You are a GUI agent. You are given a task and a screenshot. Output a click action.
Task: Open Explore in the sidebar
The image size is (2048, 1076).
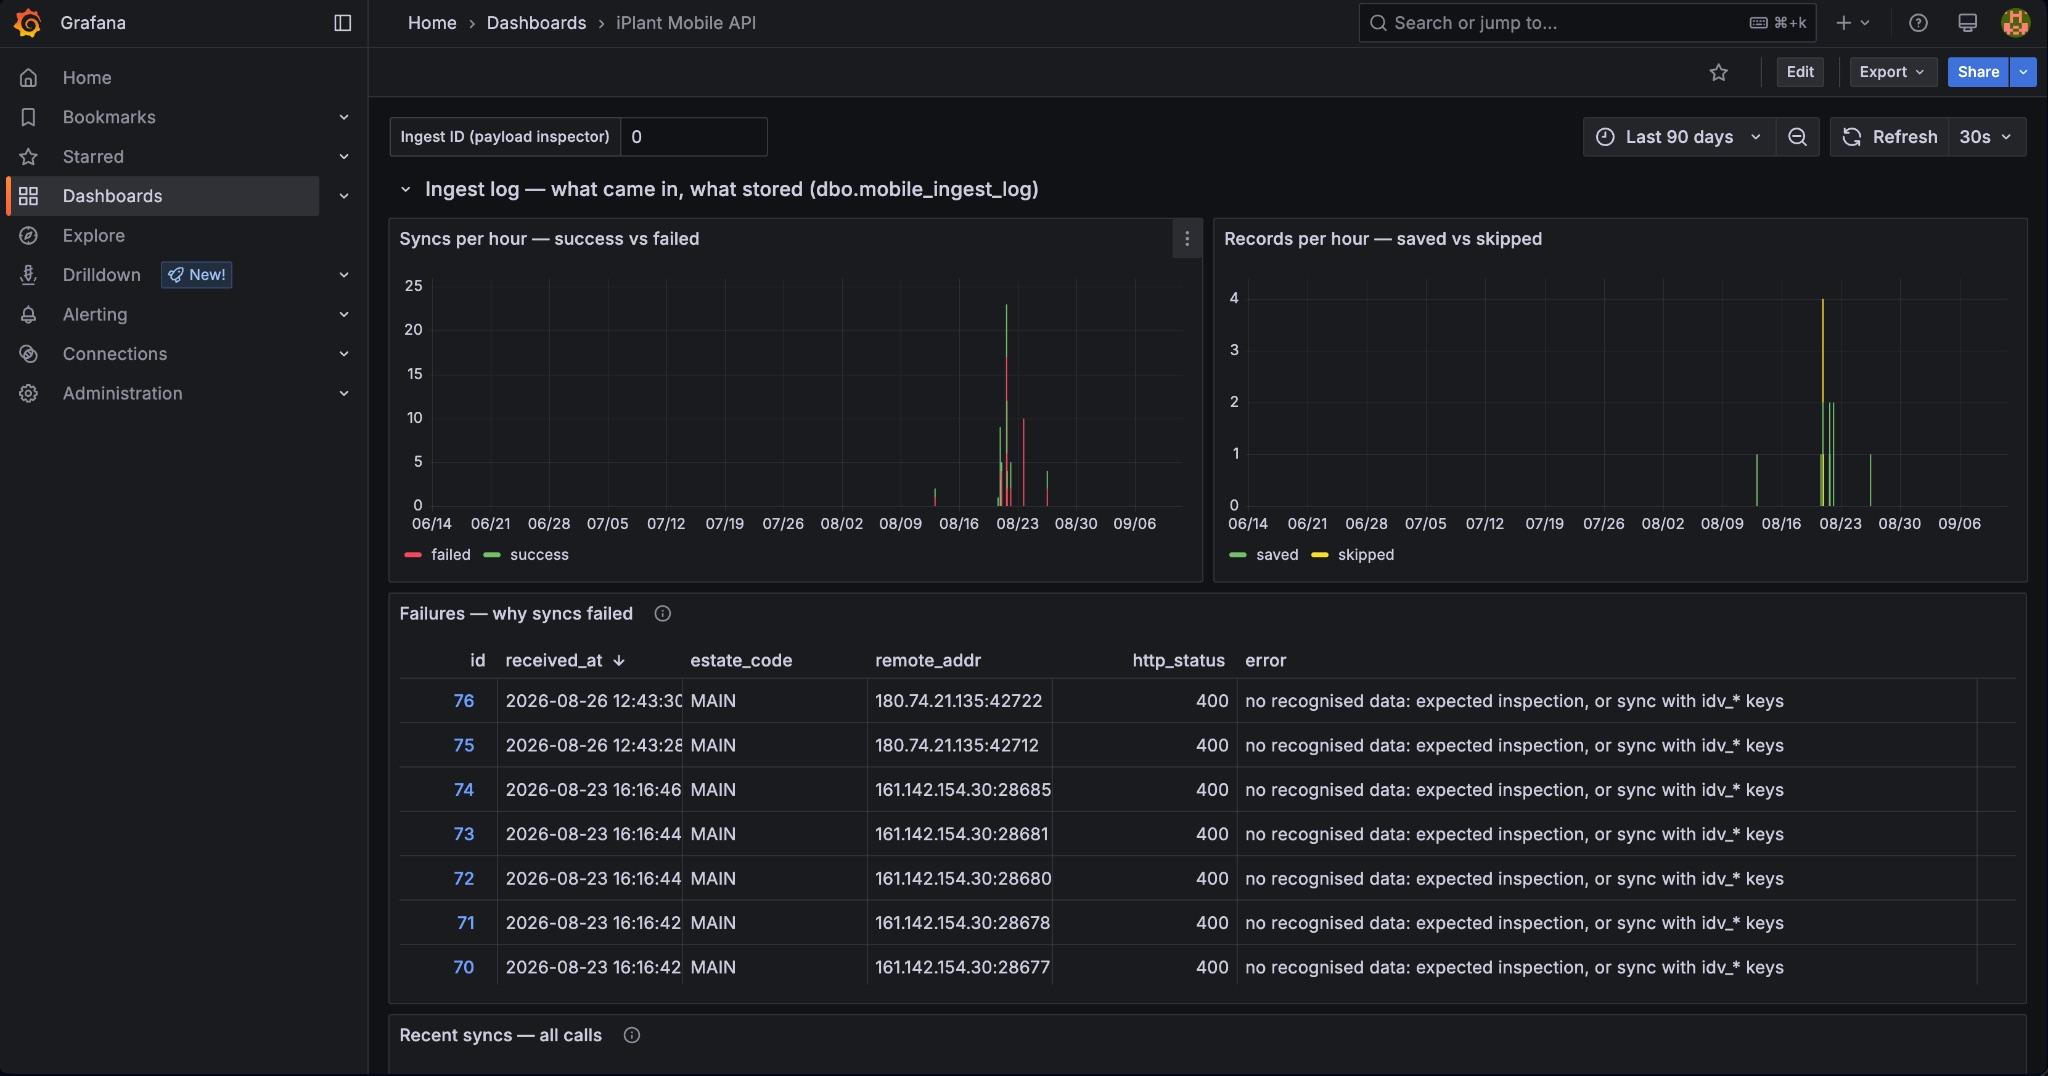94,236
